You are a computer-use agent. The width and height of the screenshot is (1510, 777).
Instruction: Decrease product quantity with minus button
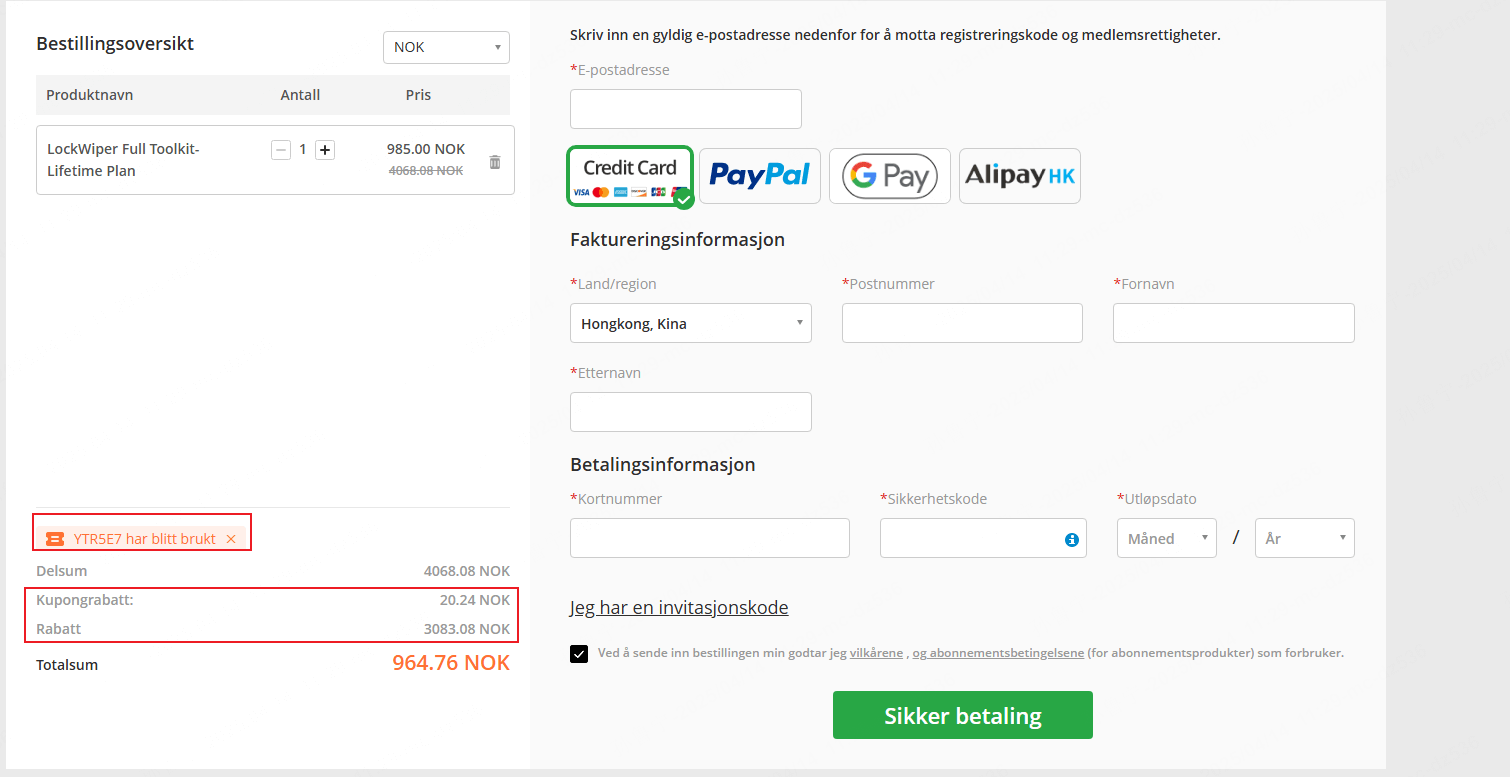pos(281,150)
